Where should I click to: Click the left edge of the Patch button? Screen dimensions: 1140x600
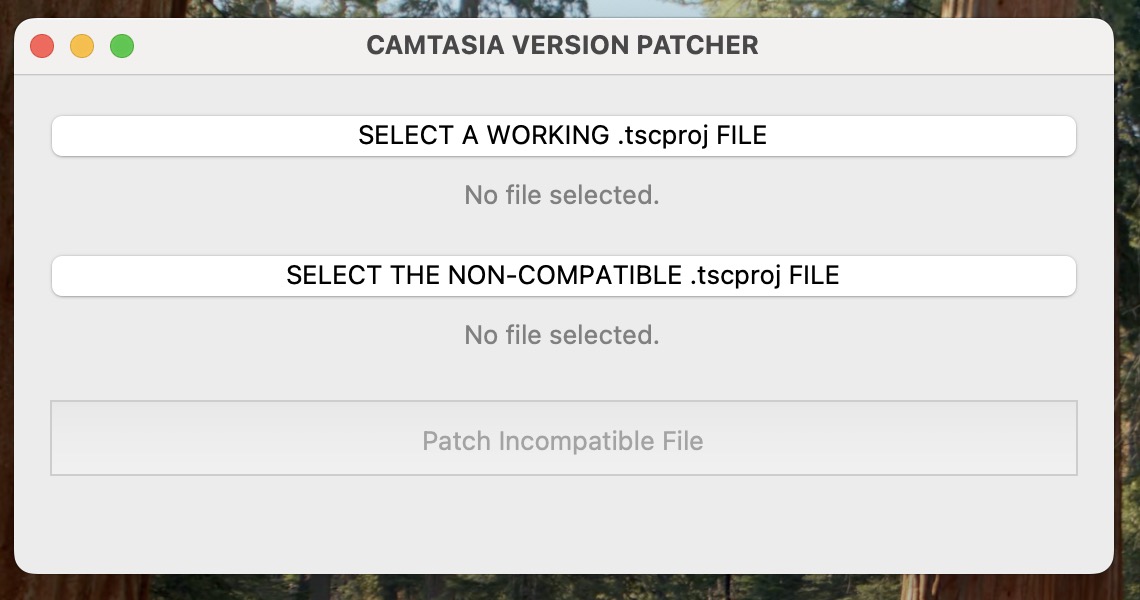click(62, 440)
